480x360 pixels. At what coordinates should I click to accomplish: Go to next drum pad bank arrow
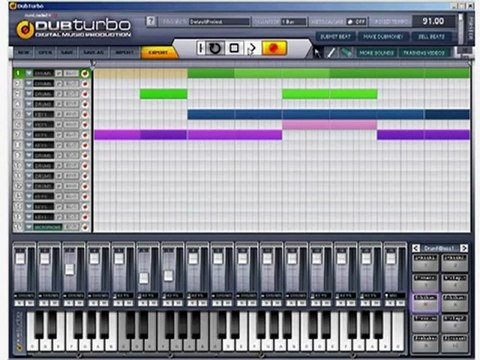tap(464, 248)
